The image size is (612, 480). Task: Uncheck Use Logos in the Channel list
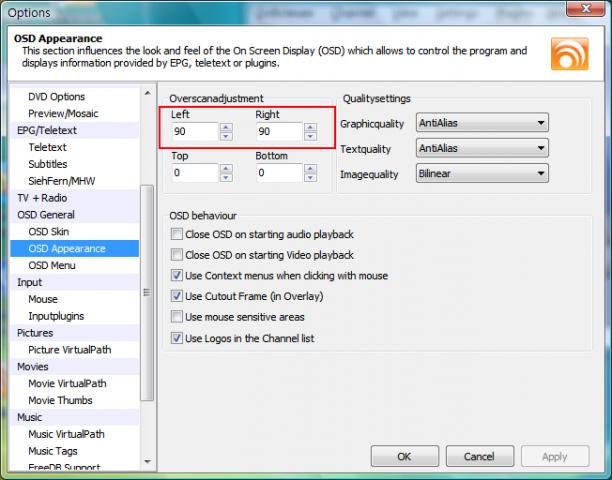(x=176, y=338)
